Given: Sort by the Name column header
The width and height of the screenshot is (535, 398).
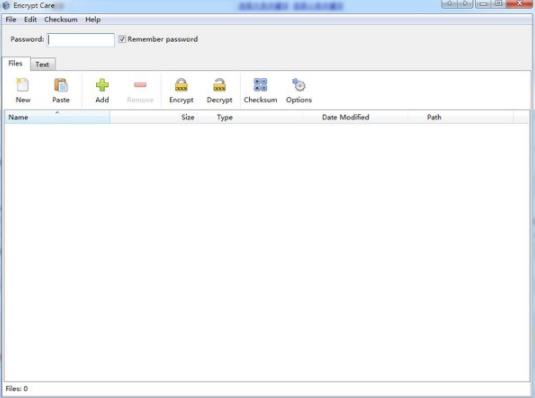Looking at the screenshot, I should 57,117.
